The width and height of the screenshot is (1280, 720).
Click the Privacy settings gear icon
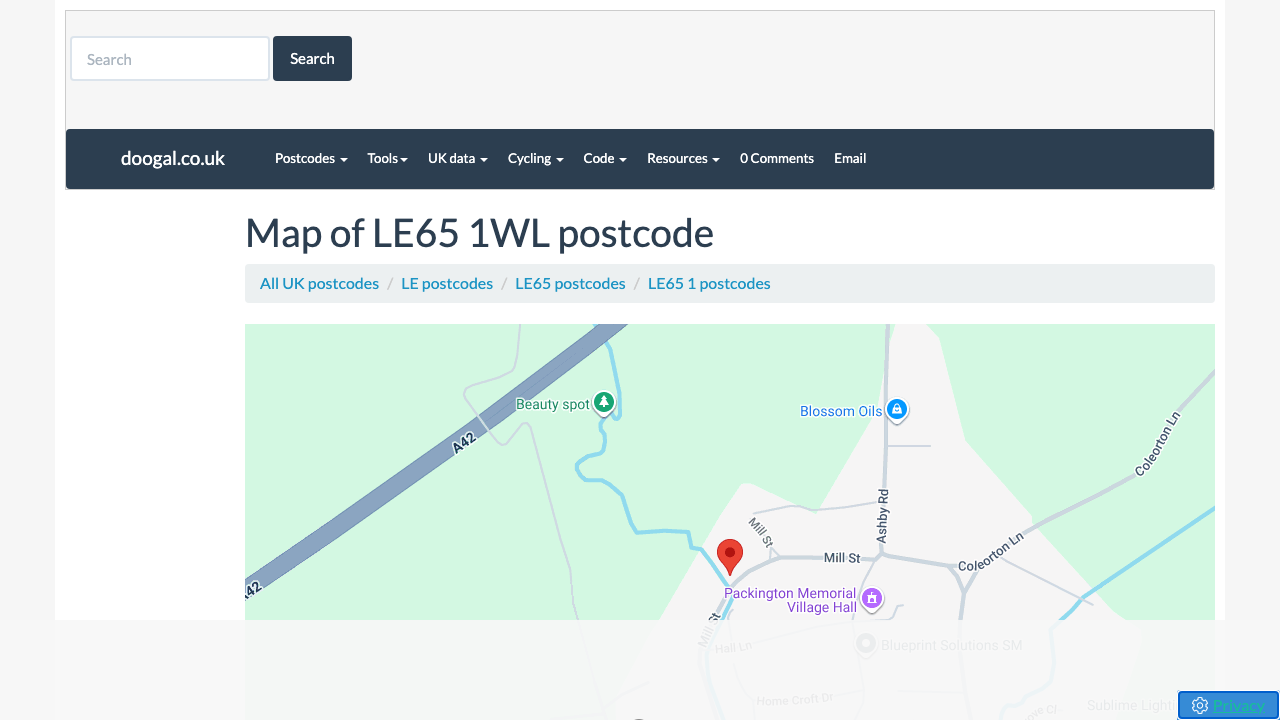pos(1200,706)
